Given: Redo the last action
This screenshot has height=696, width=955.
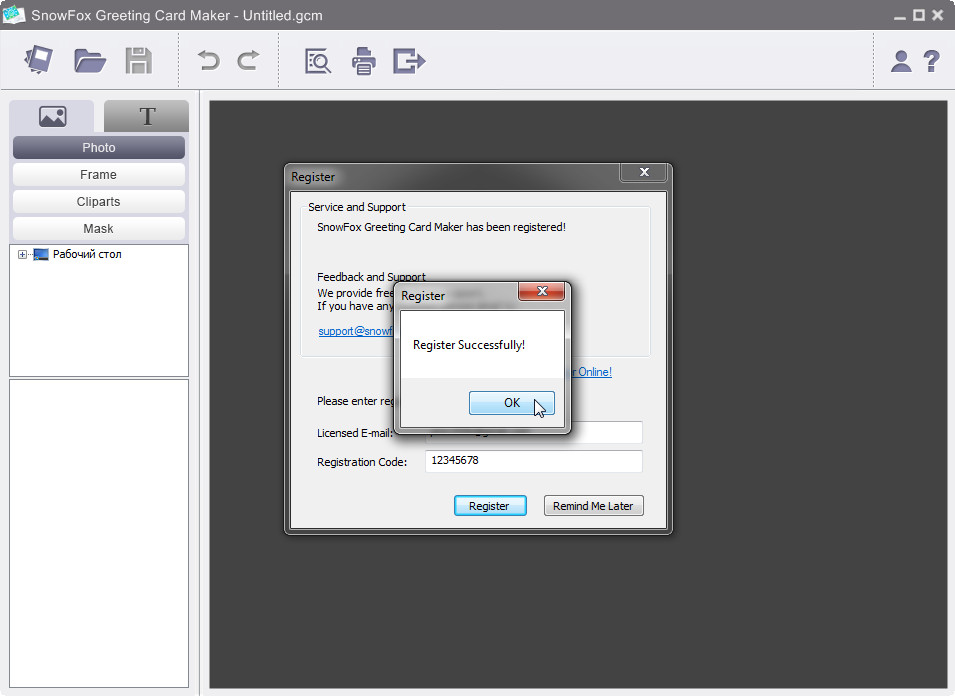Looking at the screenshot, I should click(x=248, y=60).
